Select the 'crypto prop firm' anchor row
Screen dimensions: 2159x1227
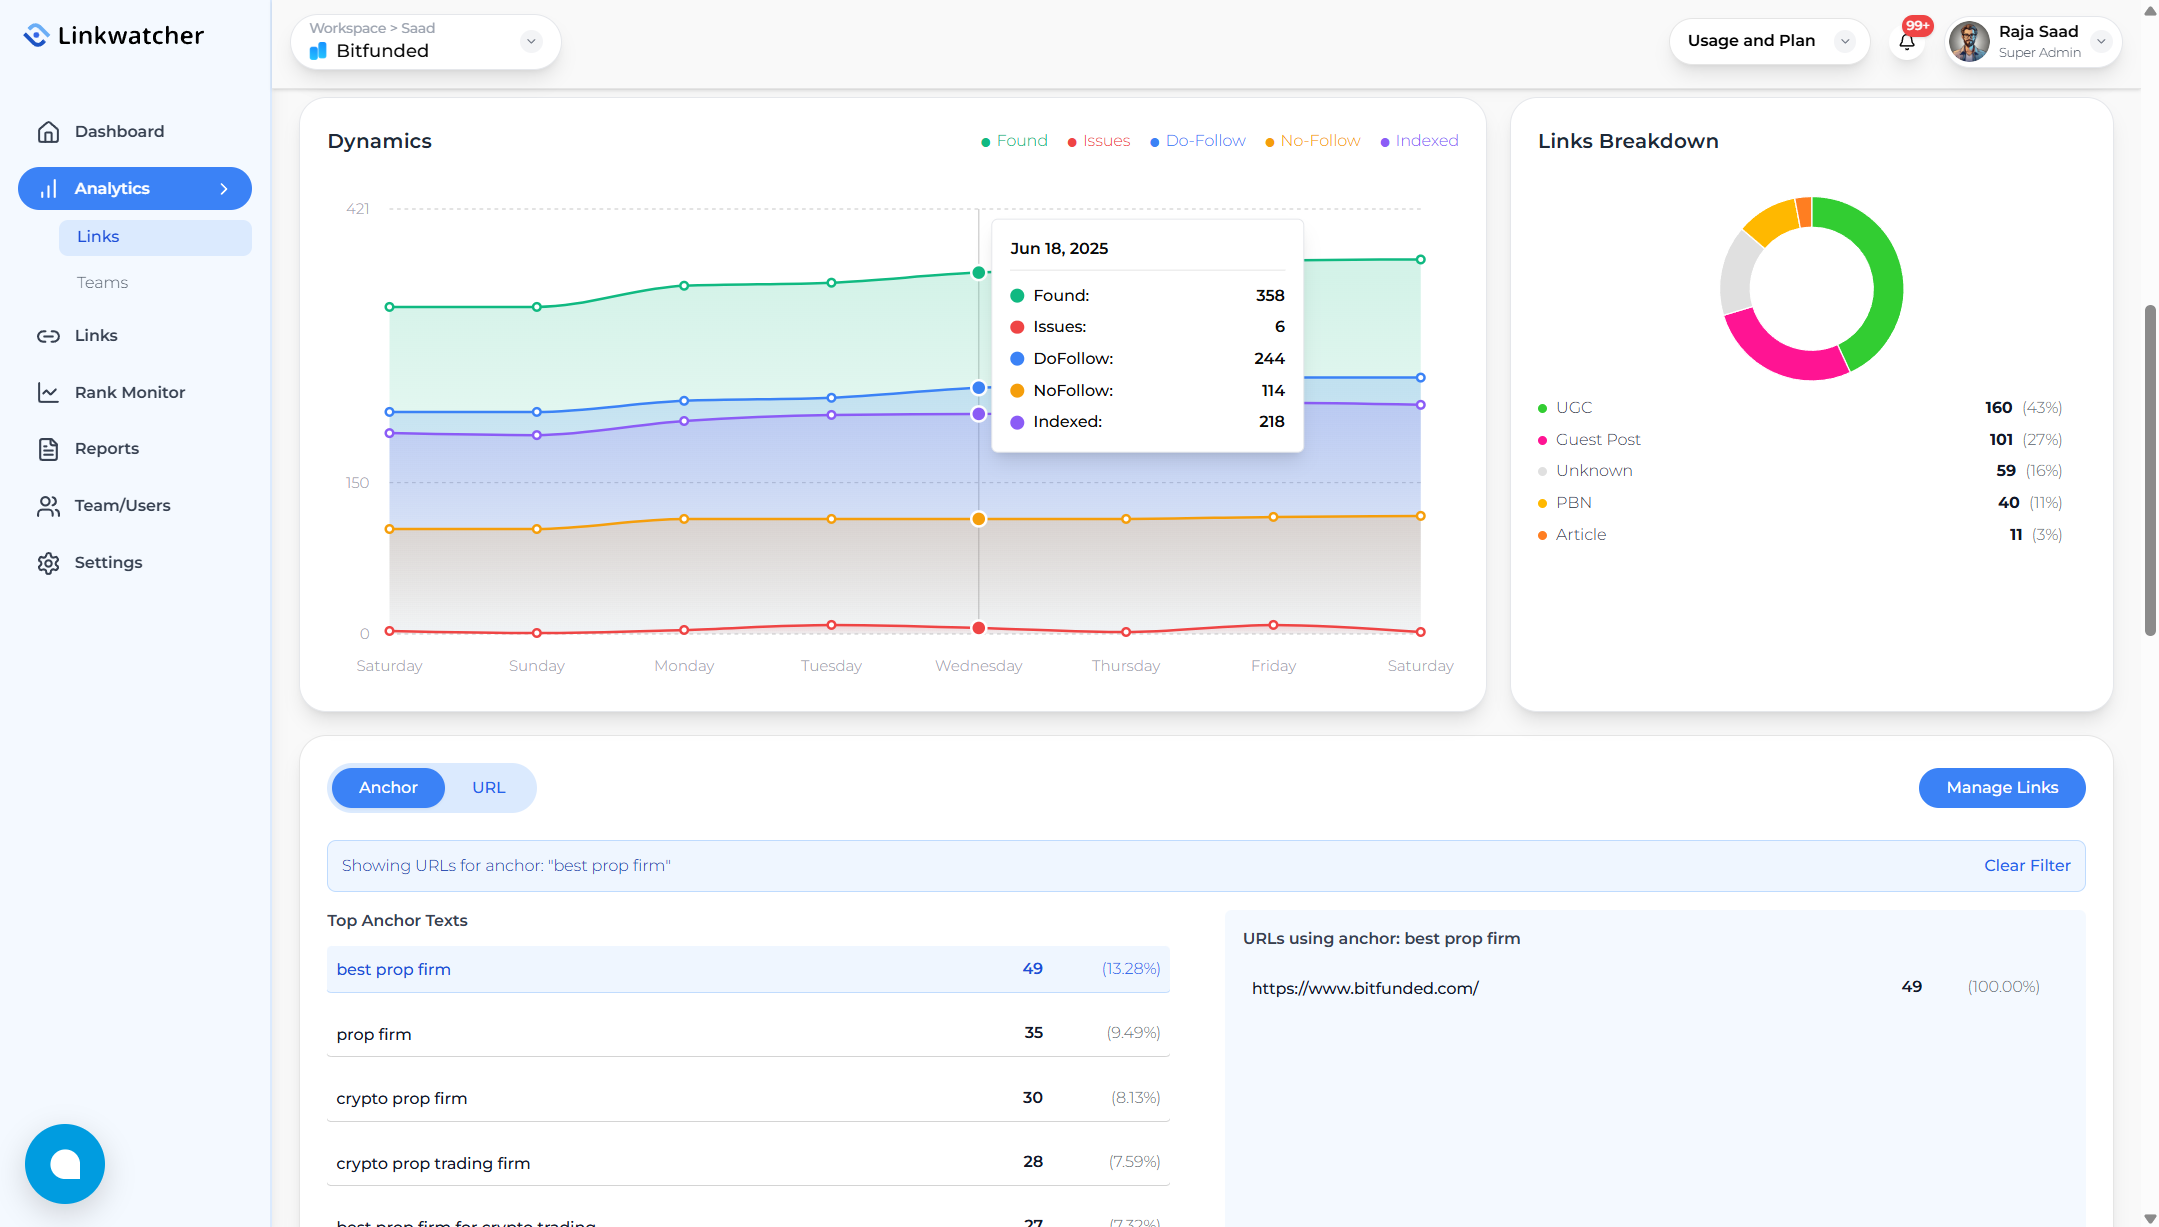click(748, 1098)
